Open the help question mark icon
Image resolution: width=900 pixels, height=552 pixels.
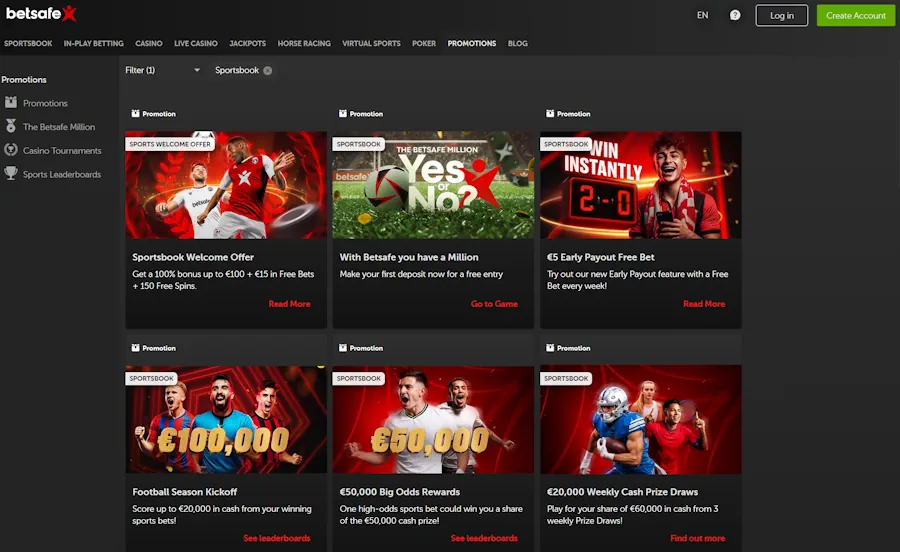pyautogui.click(x=735, y=15)
